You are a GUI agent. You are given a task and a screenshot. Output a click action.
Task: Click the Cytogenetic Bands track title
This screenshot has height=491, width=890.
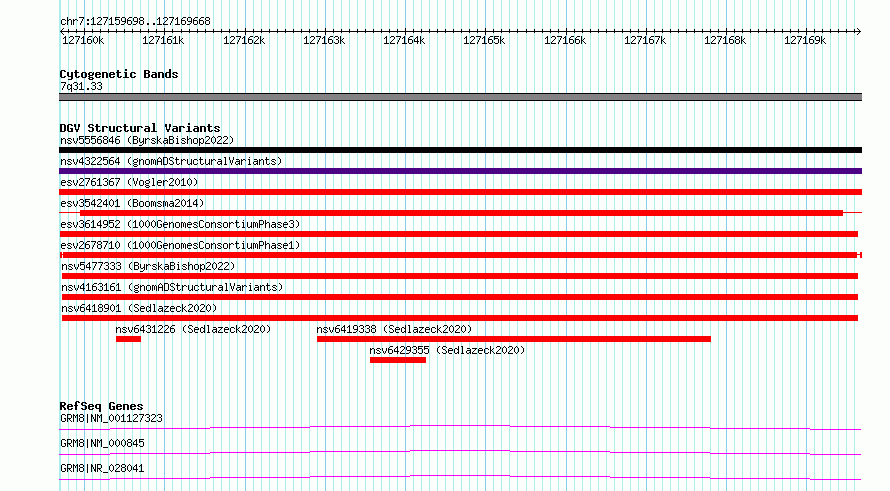tap(119, 74)
